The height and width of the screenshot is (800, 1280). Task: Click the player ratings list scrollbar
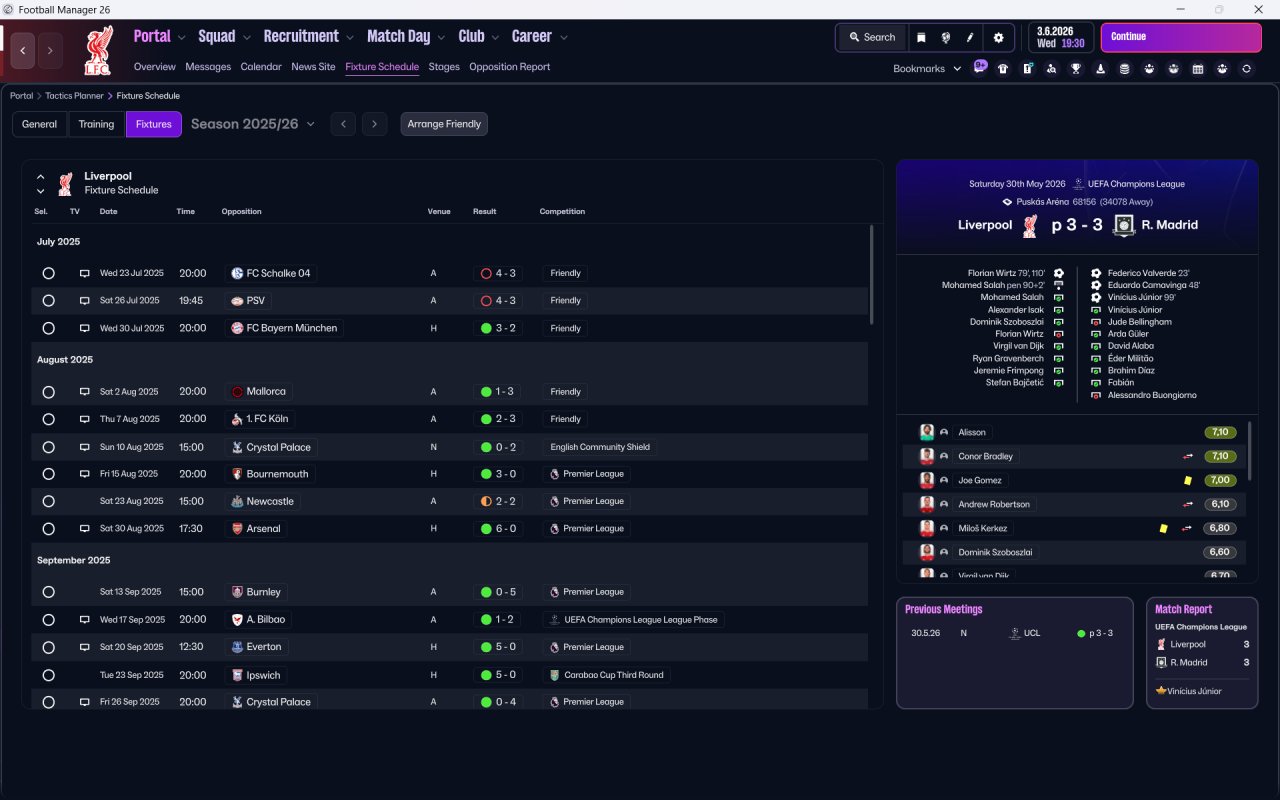tap(1248, 449)
